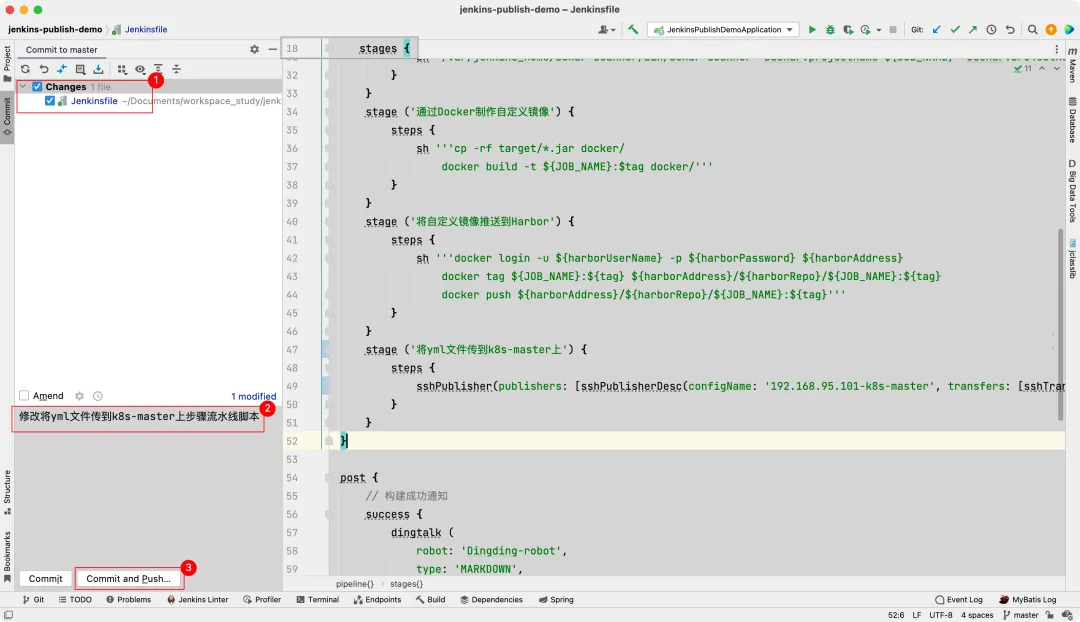The image size is (1080, 622).
Task: Update project via Git blue arrow
Action: [x=937, y=30]
